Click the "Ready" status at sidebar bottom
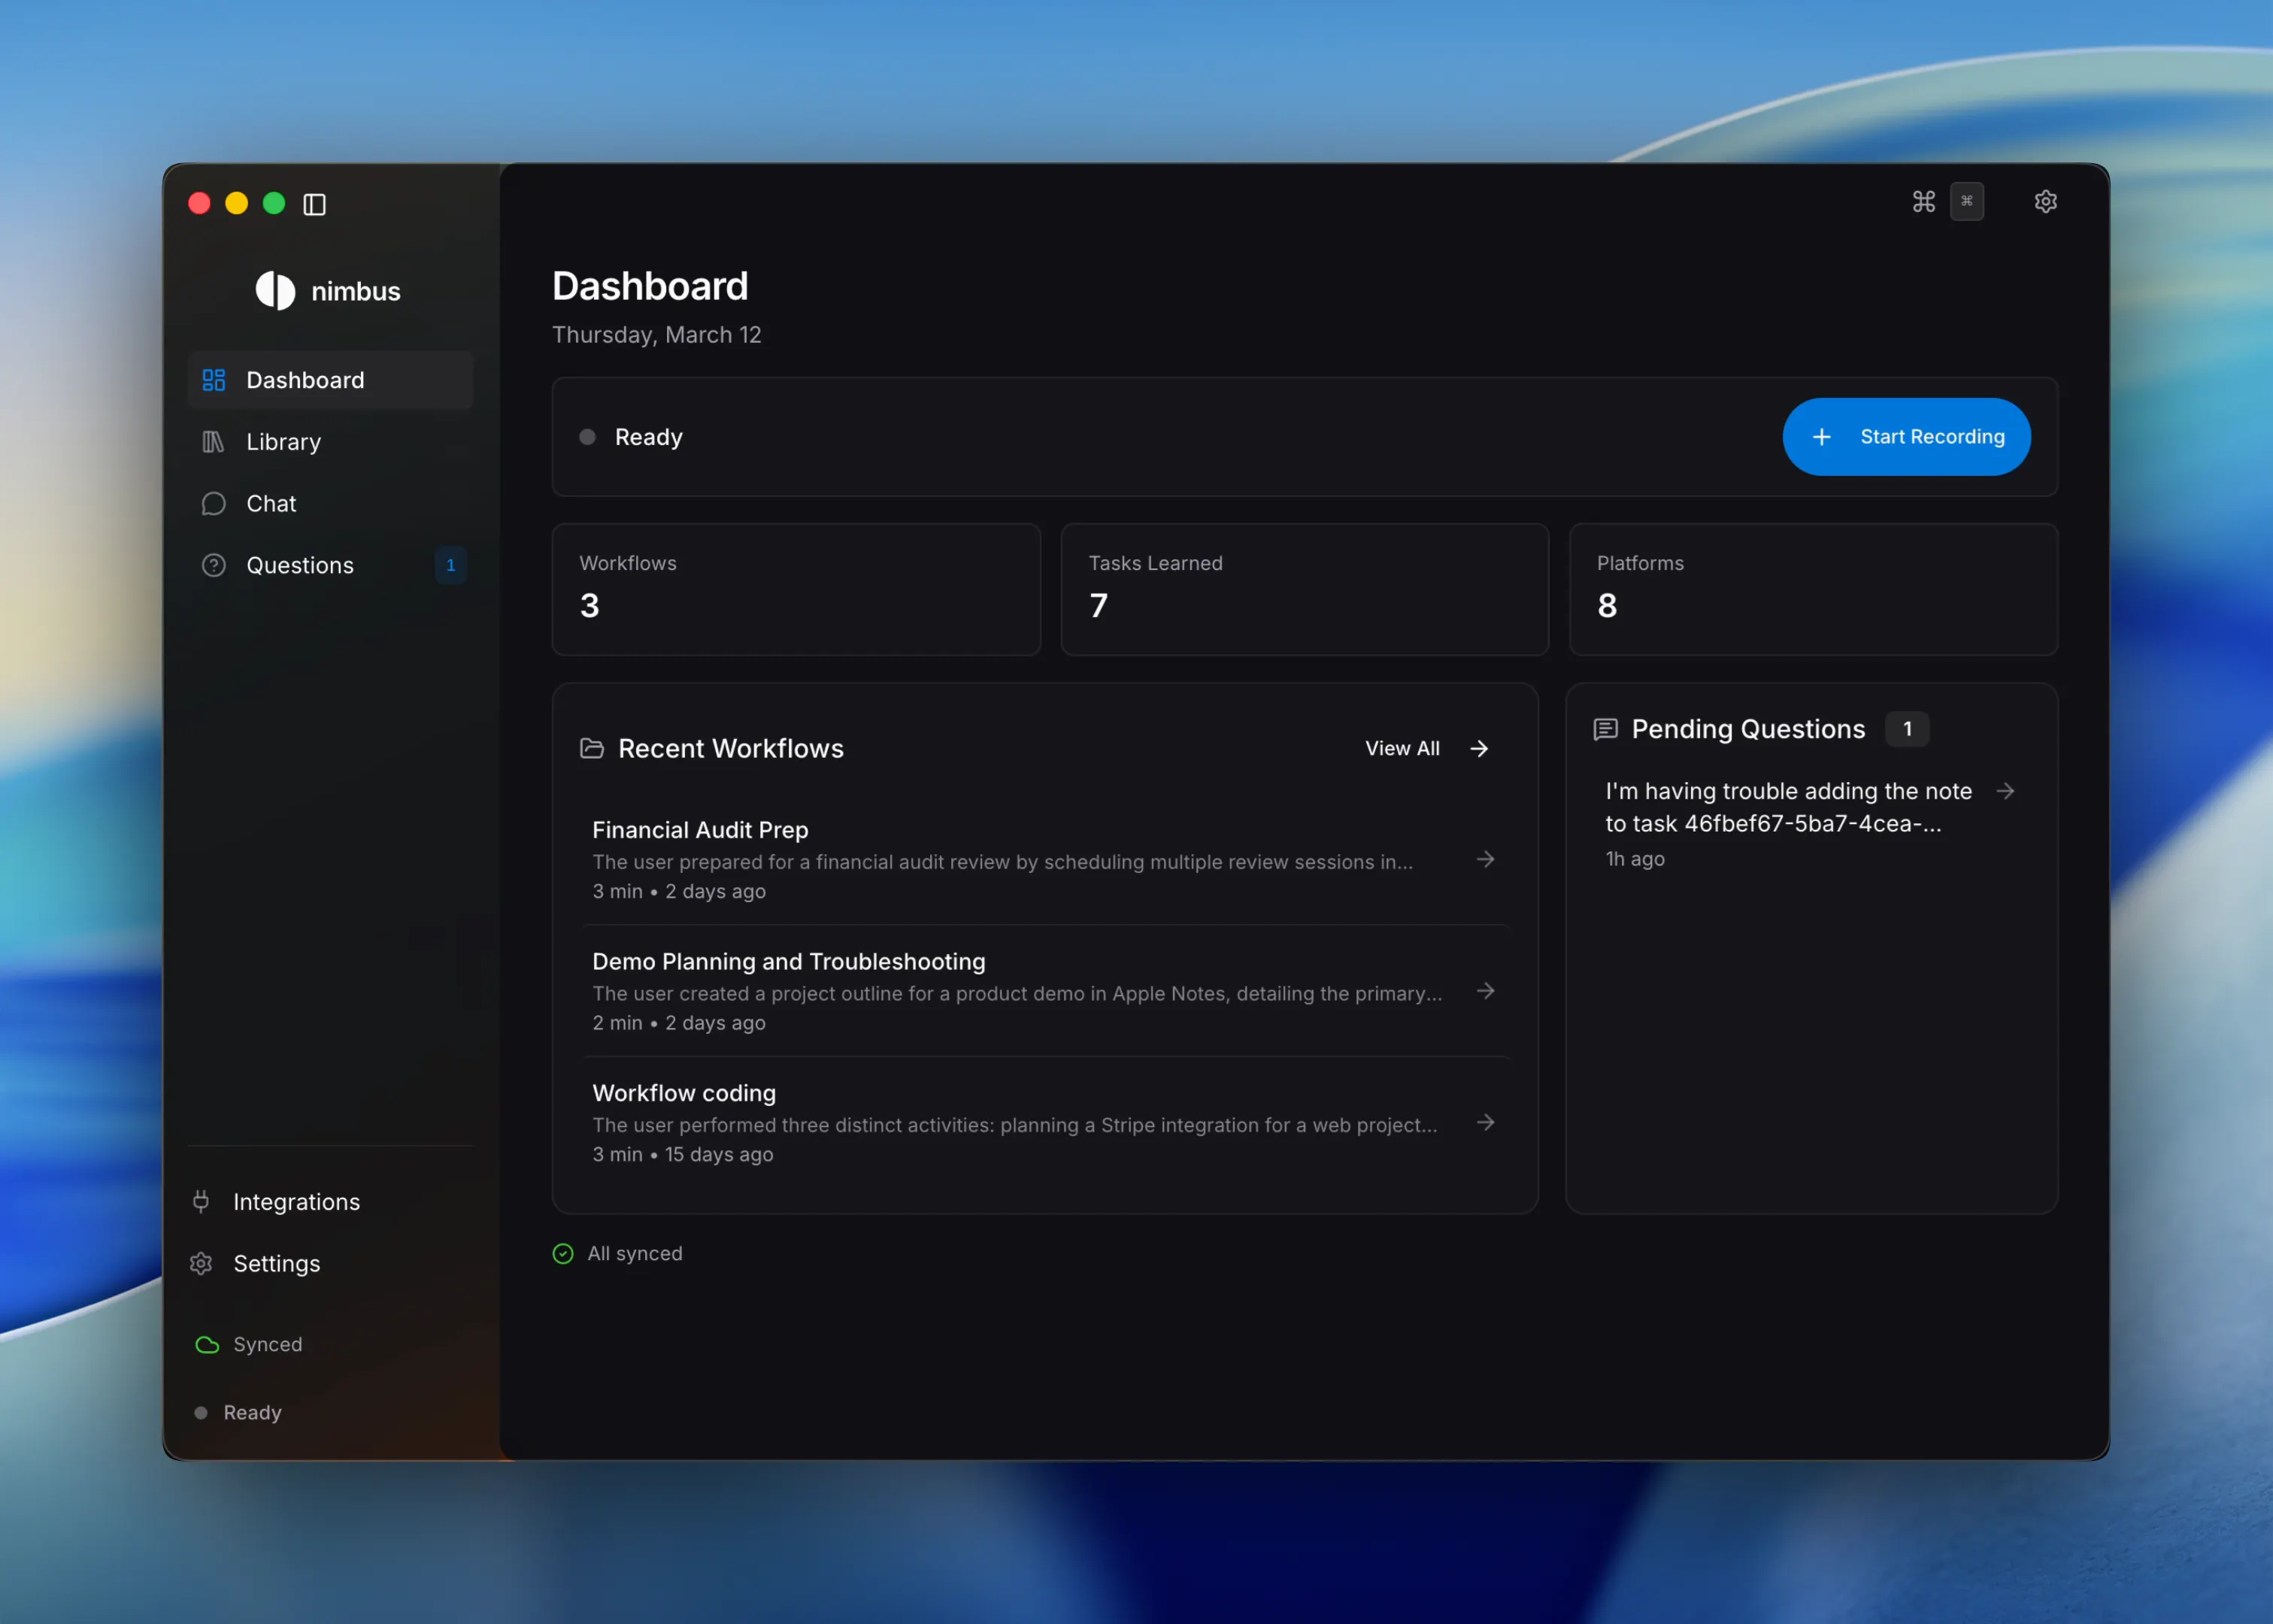The height and width of the screenshot is (1624, 2273). pyautogui.click(x=240, y=1413)
